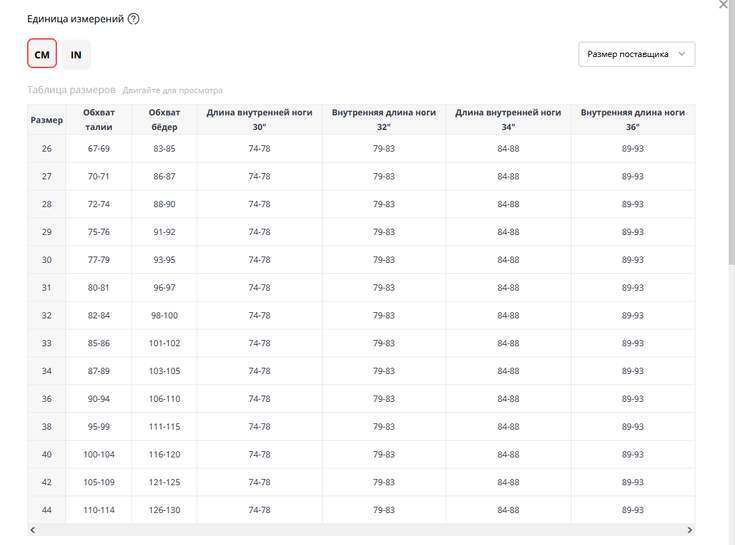This screenshot has width=735, height=545.
Task: Switch units to IN
Action: pos(76,54)
